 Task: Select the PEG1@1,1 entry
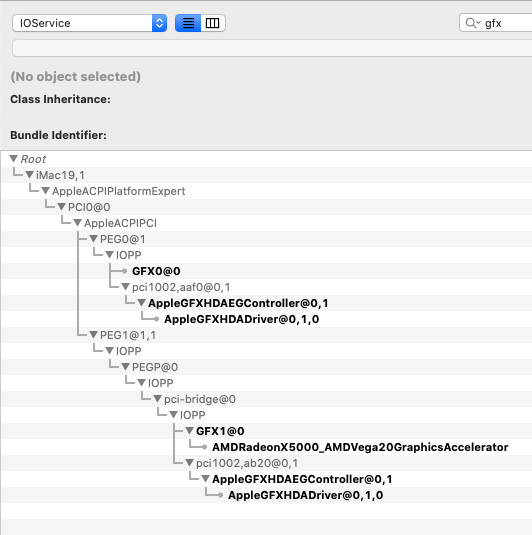128,335
